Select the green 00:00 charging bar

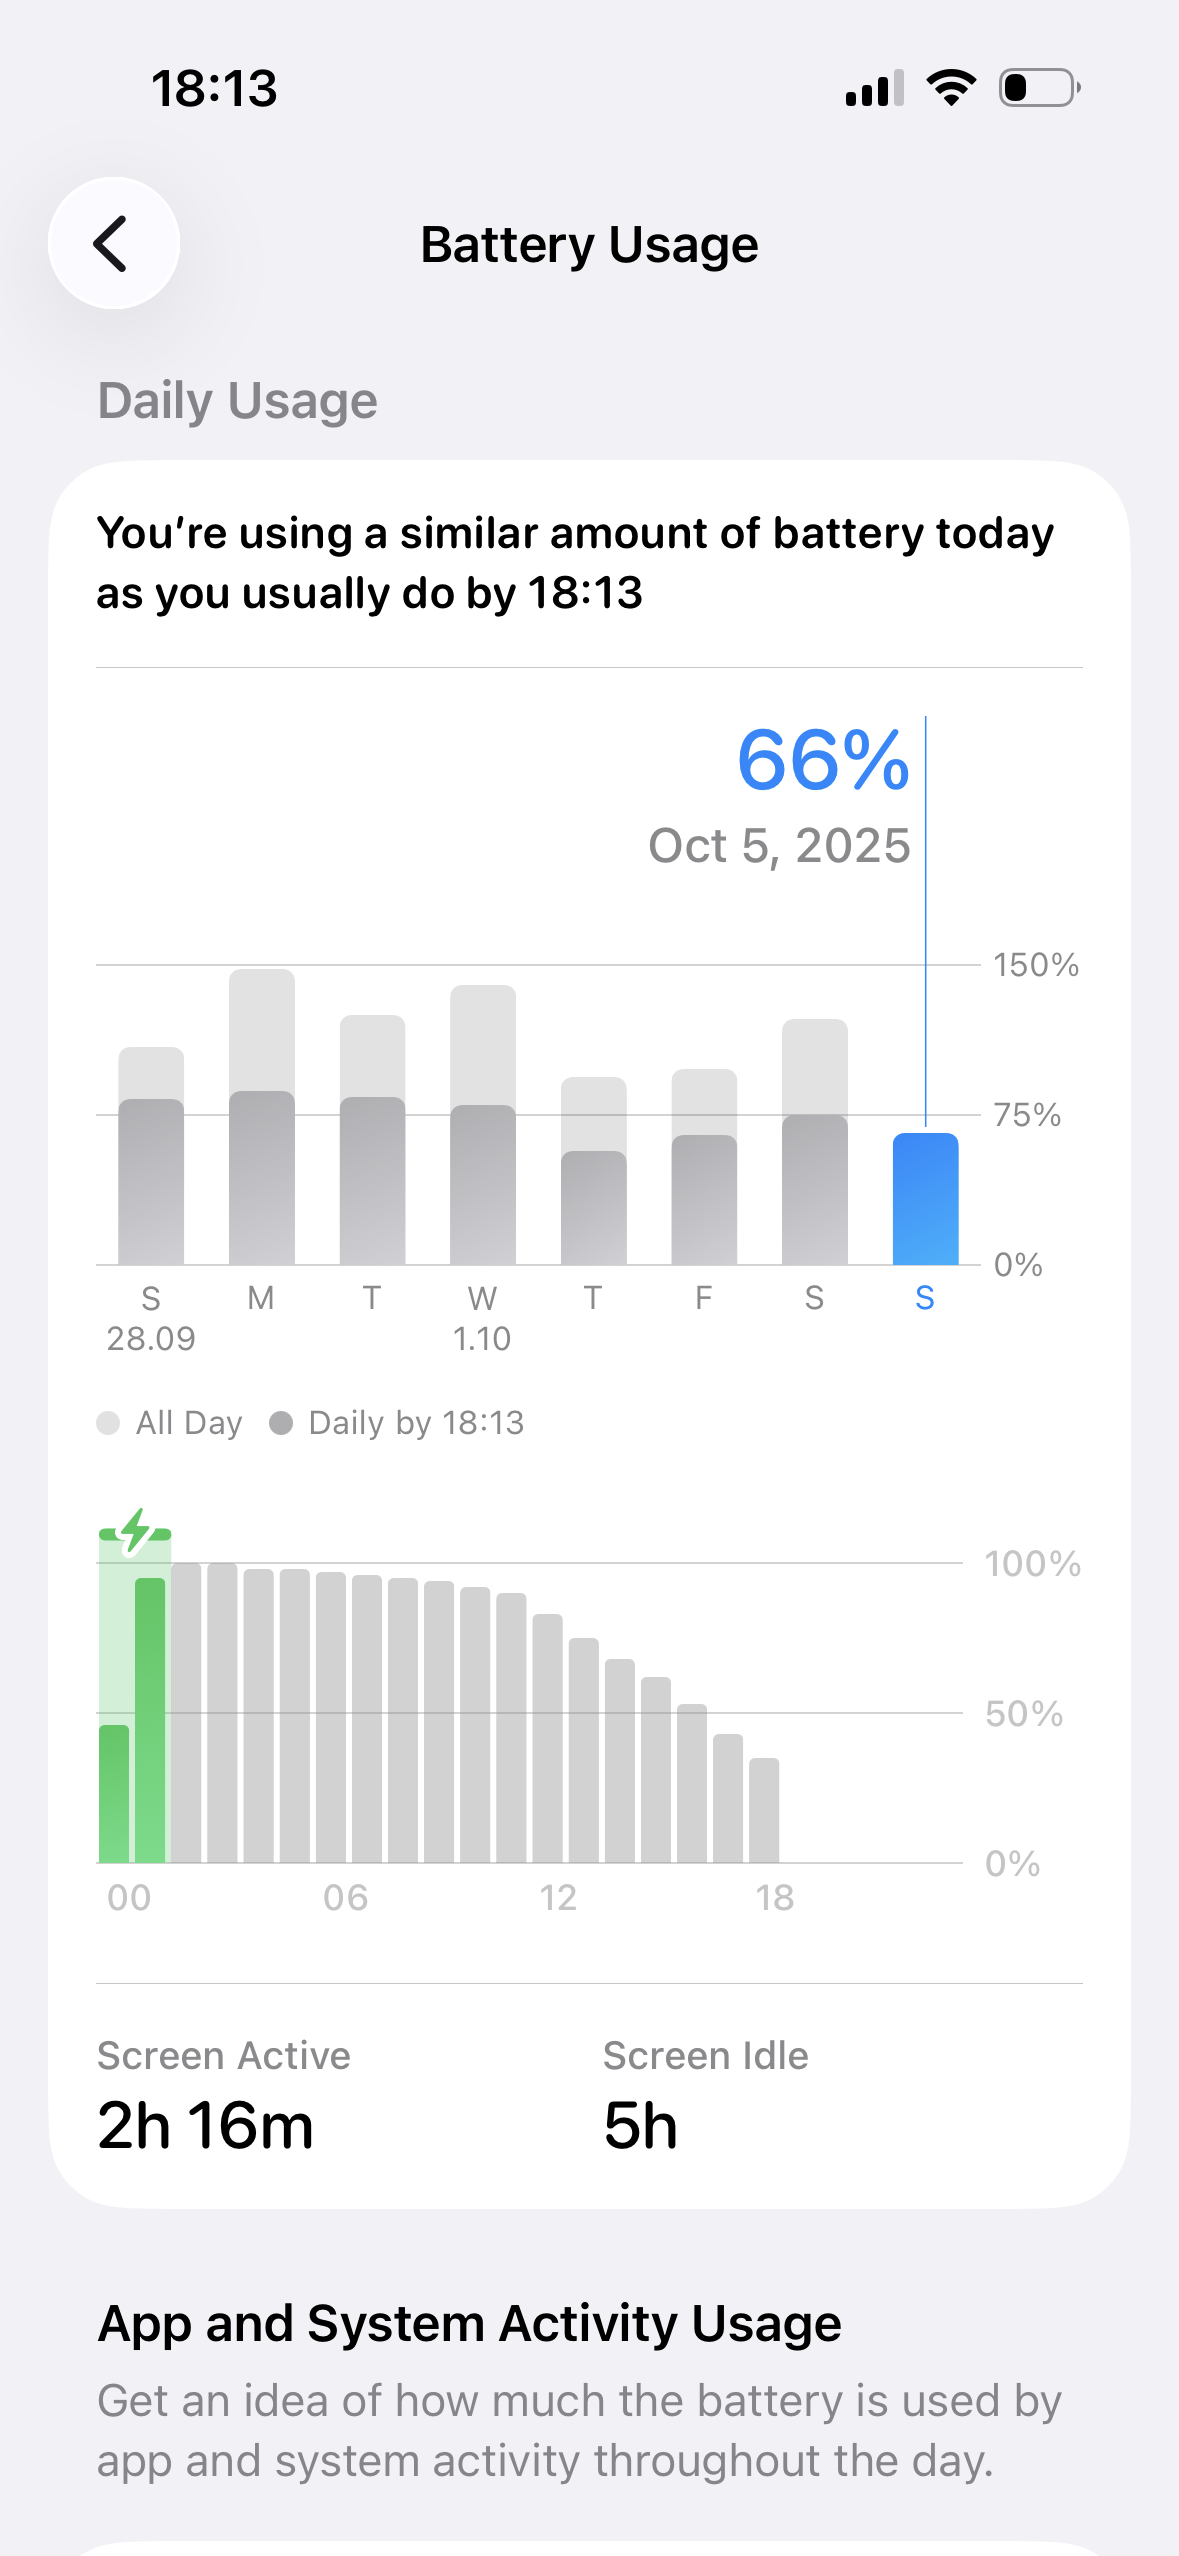(114, 1793)
